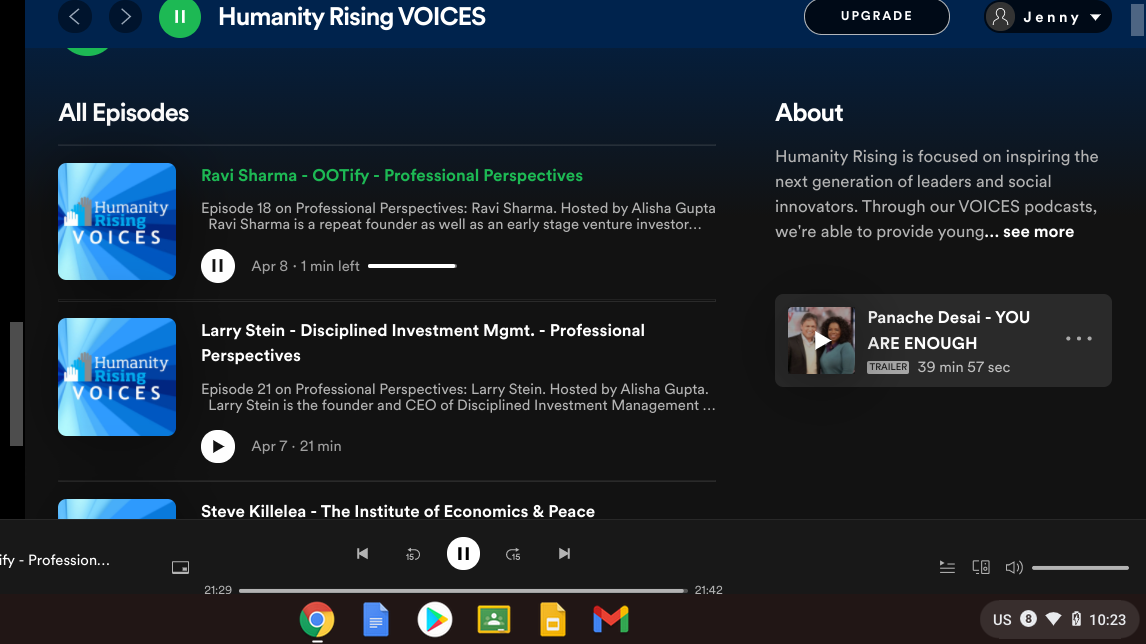Viewport: 1146px width, 644px height.
Task: Open Google Classroom from the shelf
Action: click(494, 620)
